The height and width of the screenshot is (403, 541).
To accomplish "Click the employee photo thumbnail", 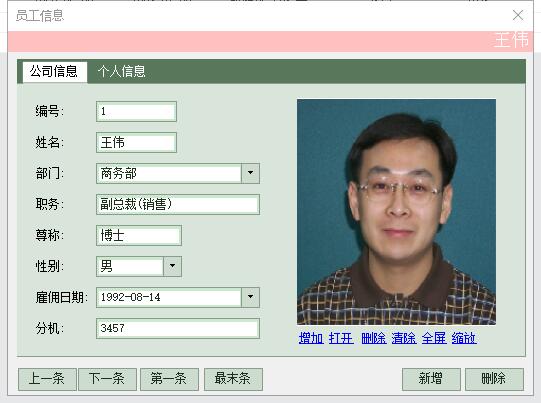I will coord(396,212).
